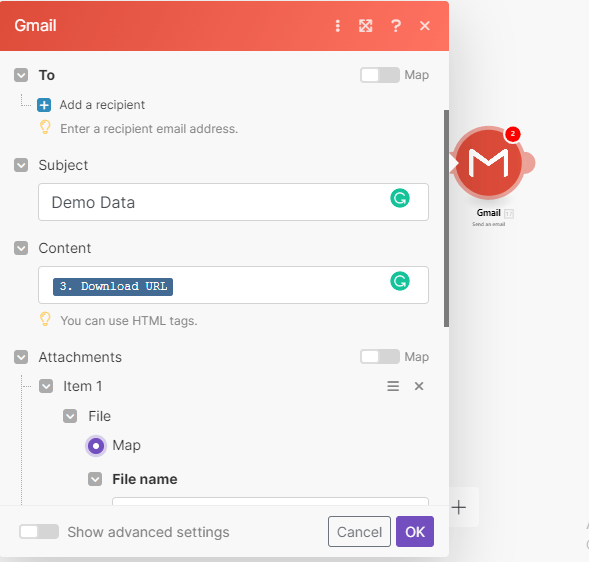
Task: Click the 'Send an email' label under module
Action: (488, 224)
